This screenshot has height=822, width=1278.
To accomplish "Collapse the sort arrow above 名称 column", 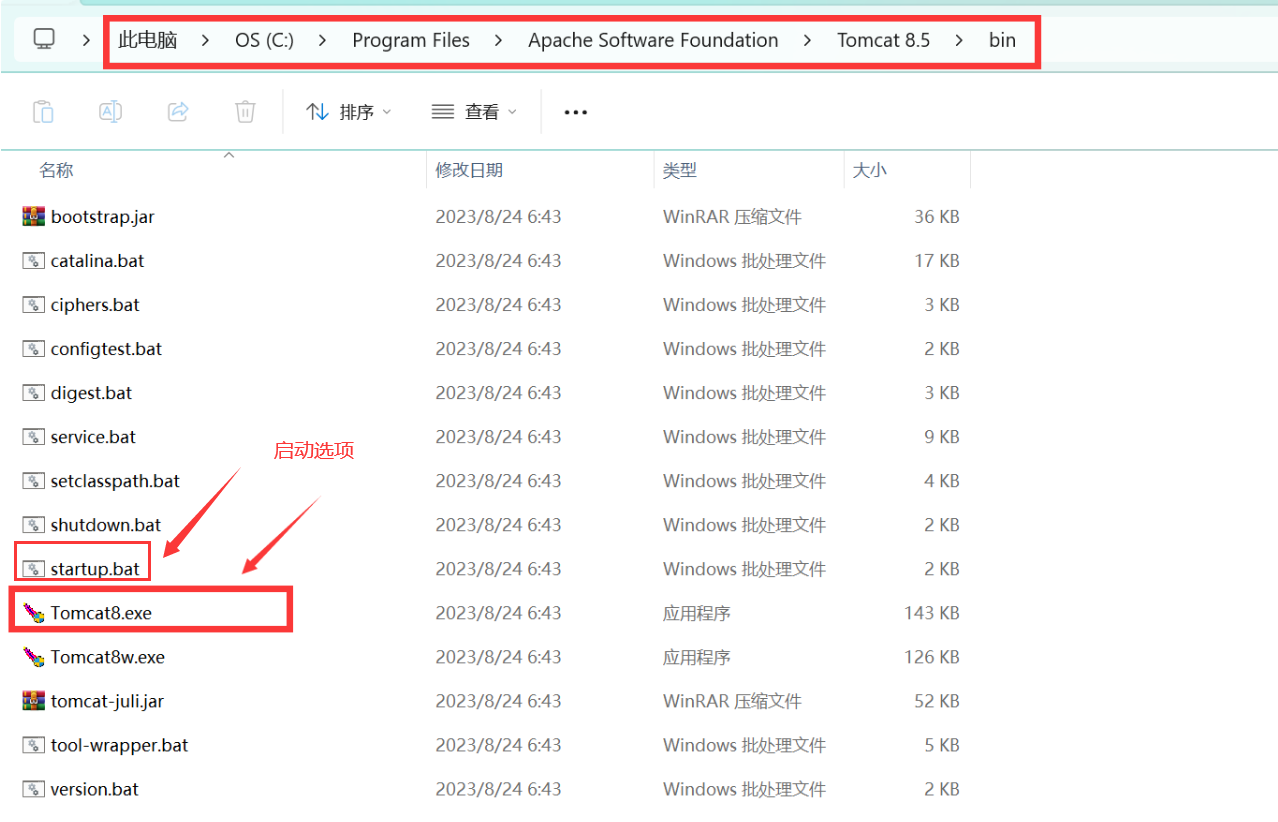I will [228, 155].
